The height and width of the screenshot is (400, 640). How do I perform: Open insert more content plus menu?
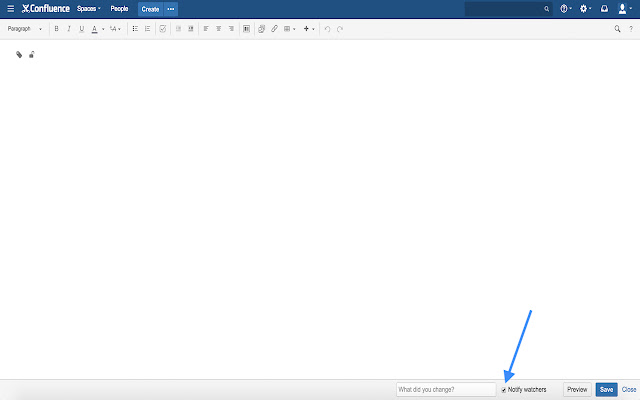[x=309, y=29]
